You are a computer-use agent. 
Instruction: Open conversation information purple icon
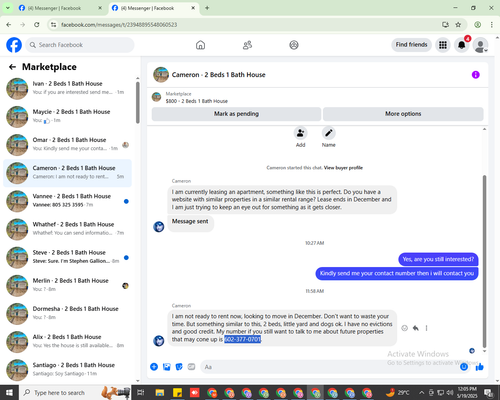475,75
